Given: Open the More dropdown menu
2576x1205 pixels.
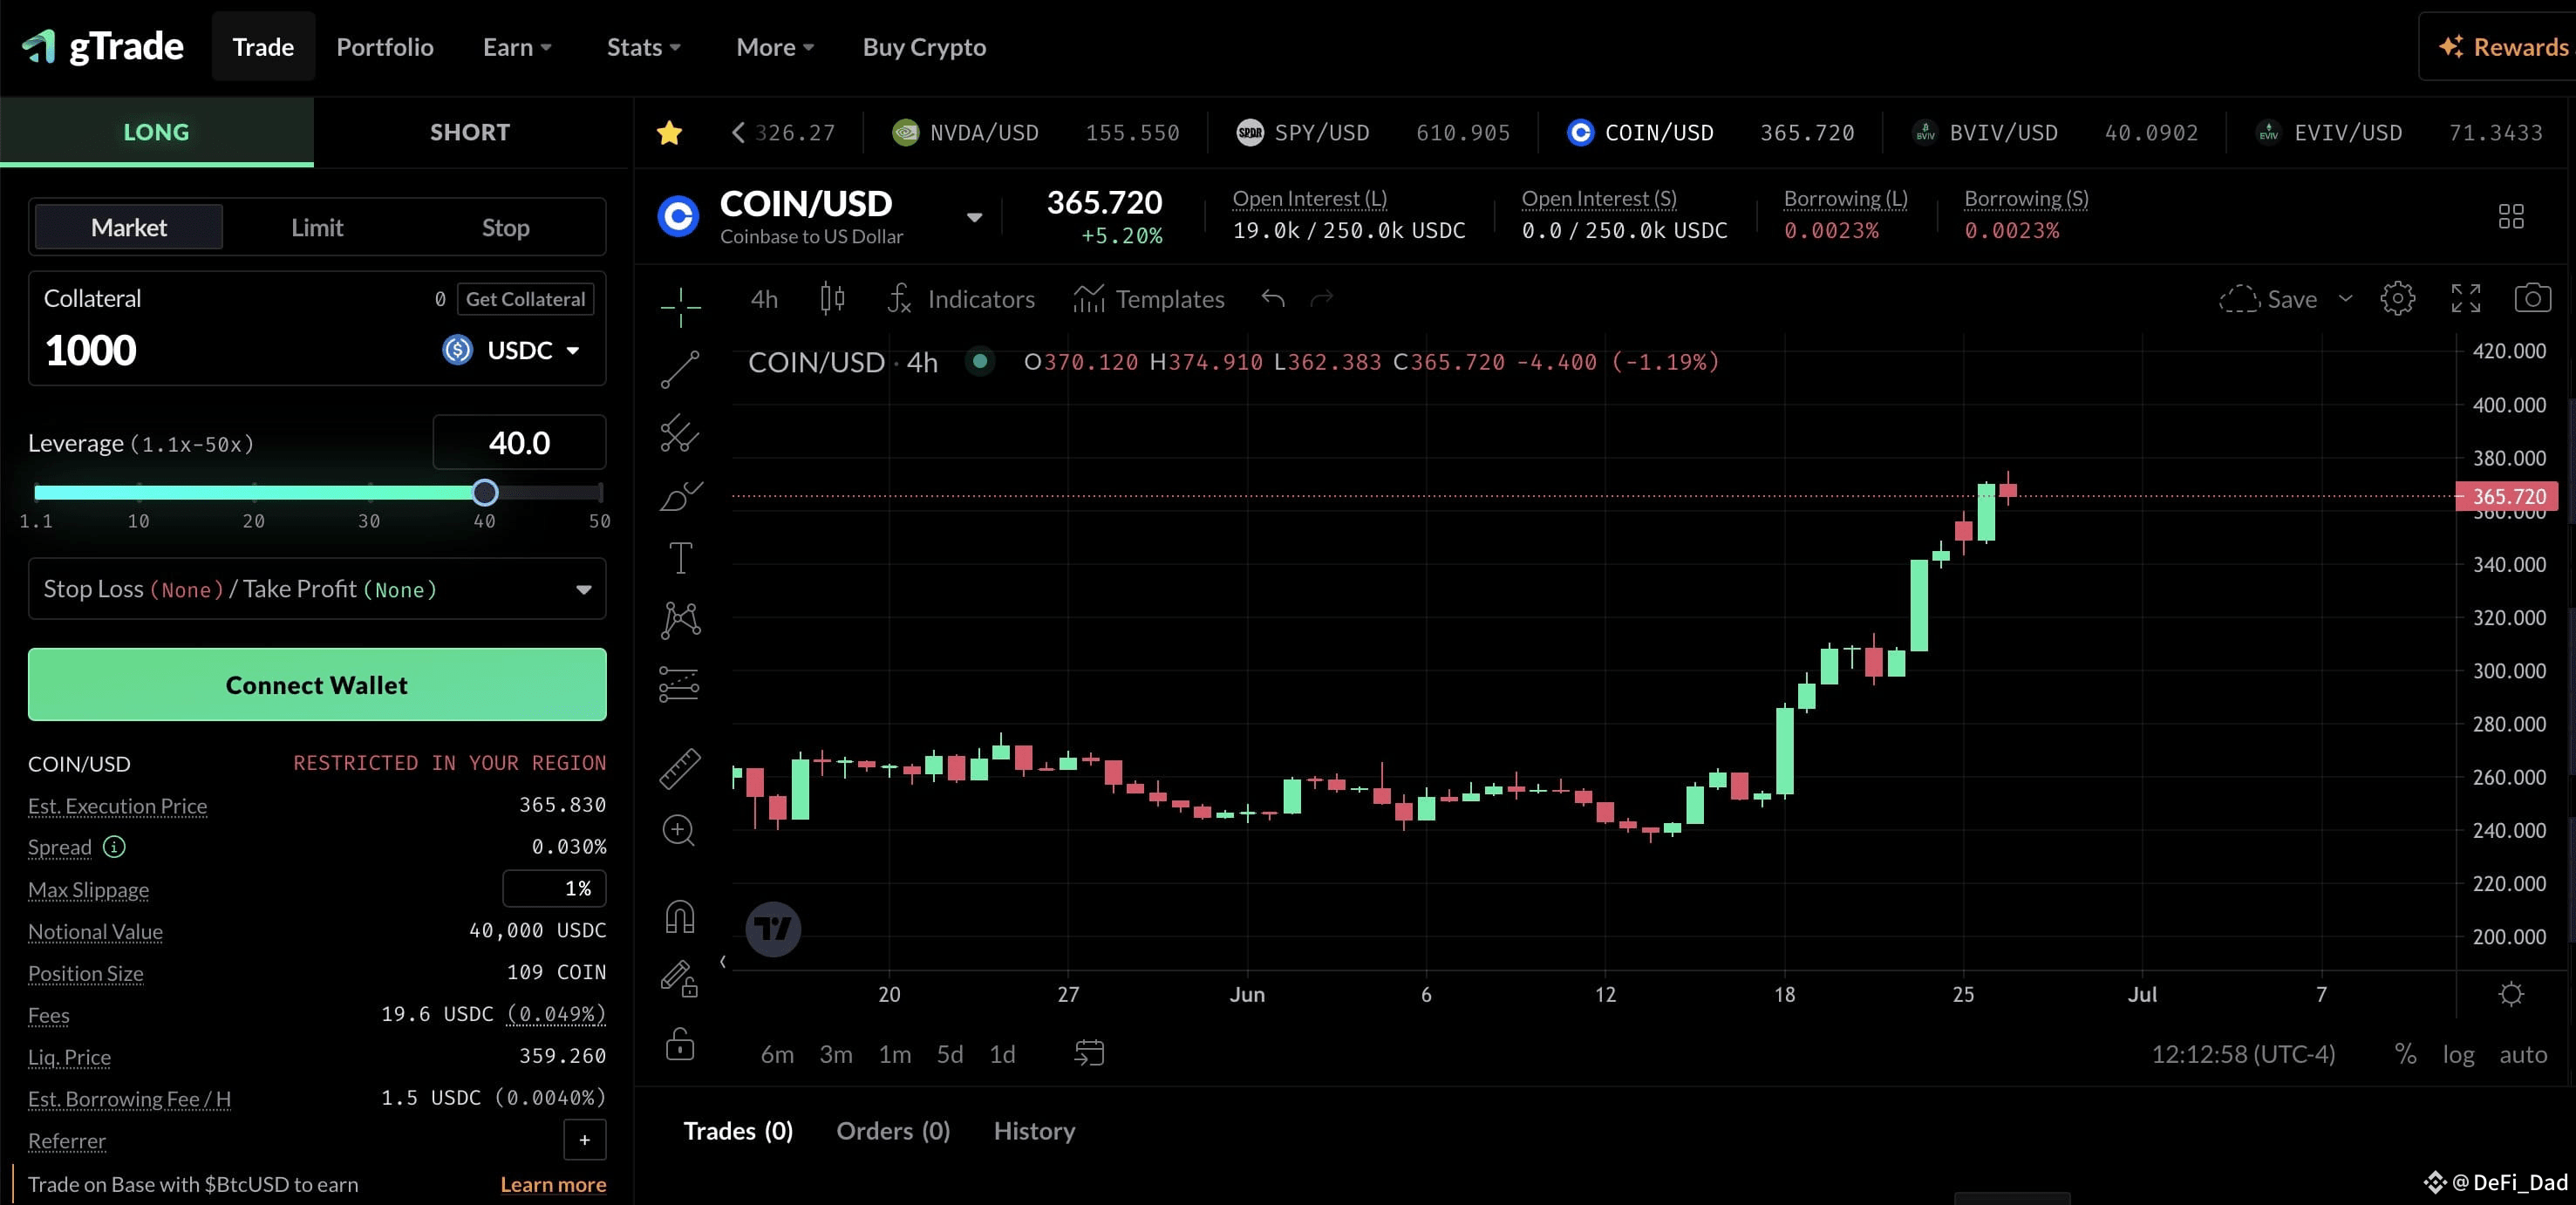Looking at the screenshot, I should coord(775,47).
